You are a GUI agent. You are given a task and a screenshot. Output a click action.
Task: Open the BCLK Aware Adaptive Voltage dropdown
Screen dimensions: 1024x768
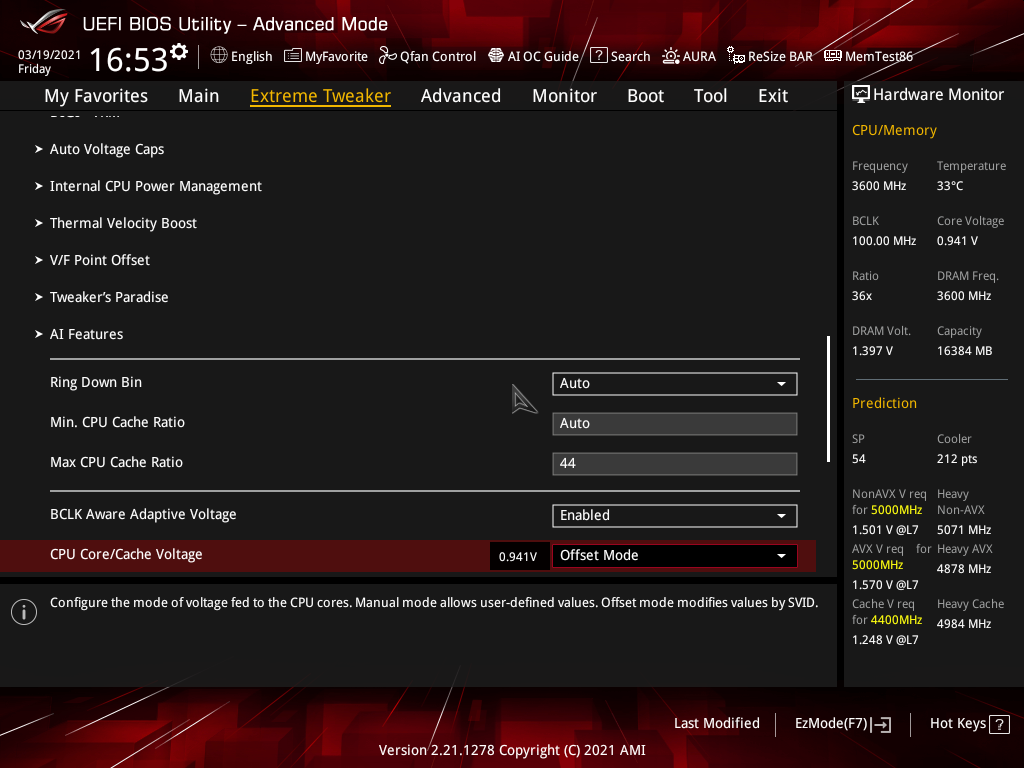pyautogui.click(x=675, y=515)
